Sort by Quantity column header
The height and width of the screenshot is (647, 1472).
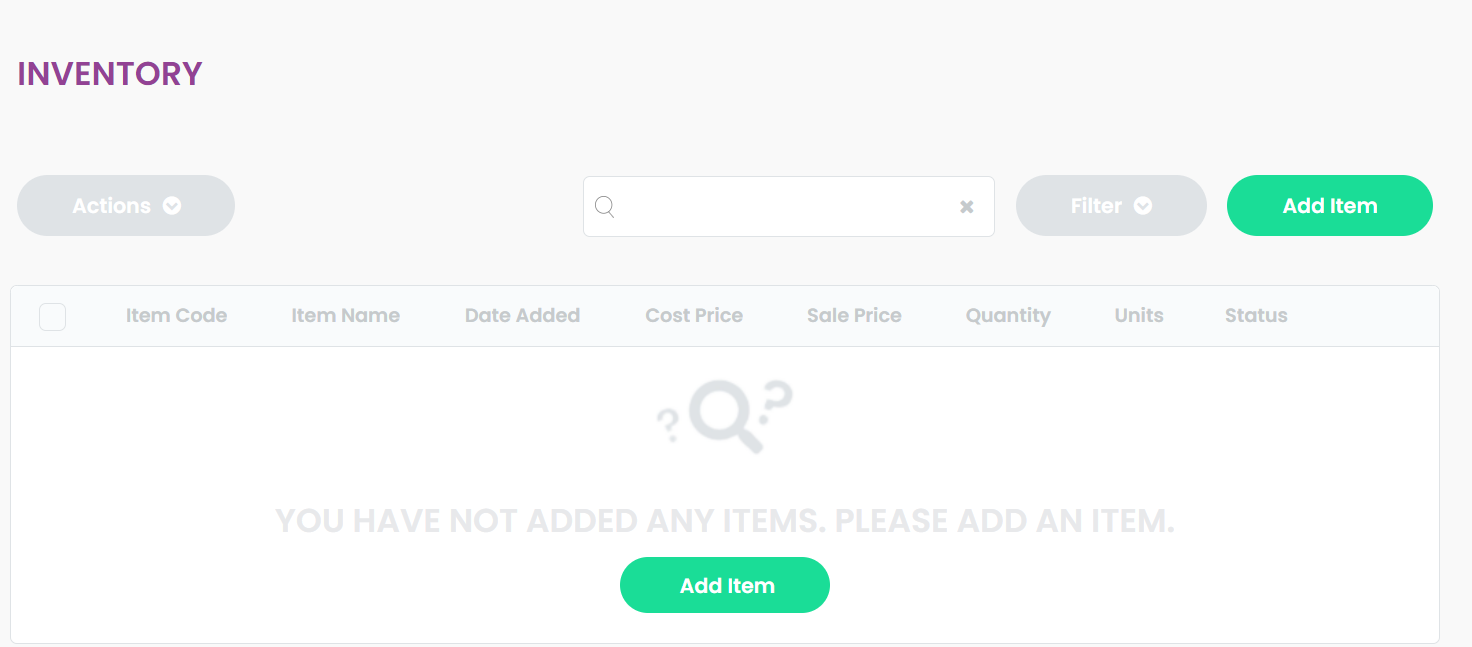[x=1008, y=316]
